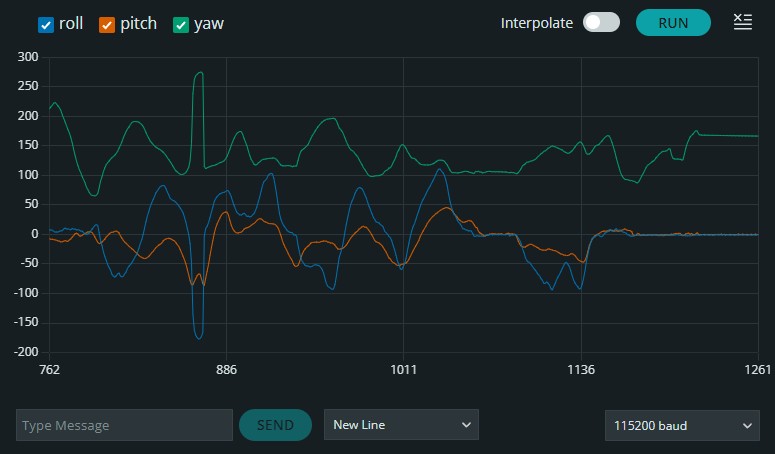Click the clear graph icon next to RUN
Viewport: 775px width, 454px height.
pyautogui.click(x=742, y=22)
